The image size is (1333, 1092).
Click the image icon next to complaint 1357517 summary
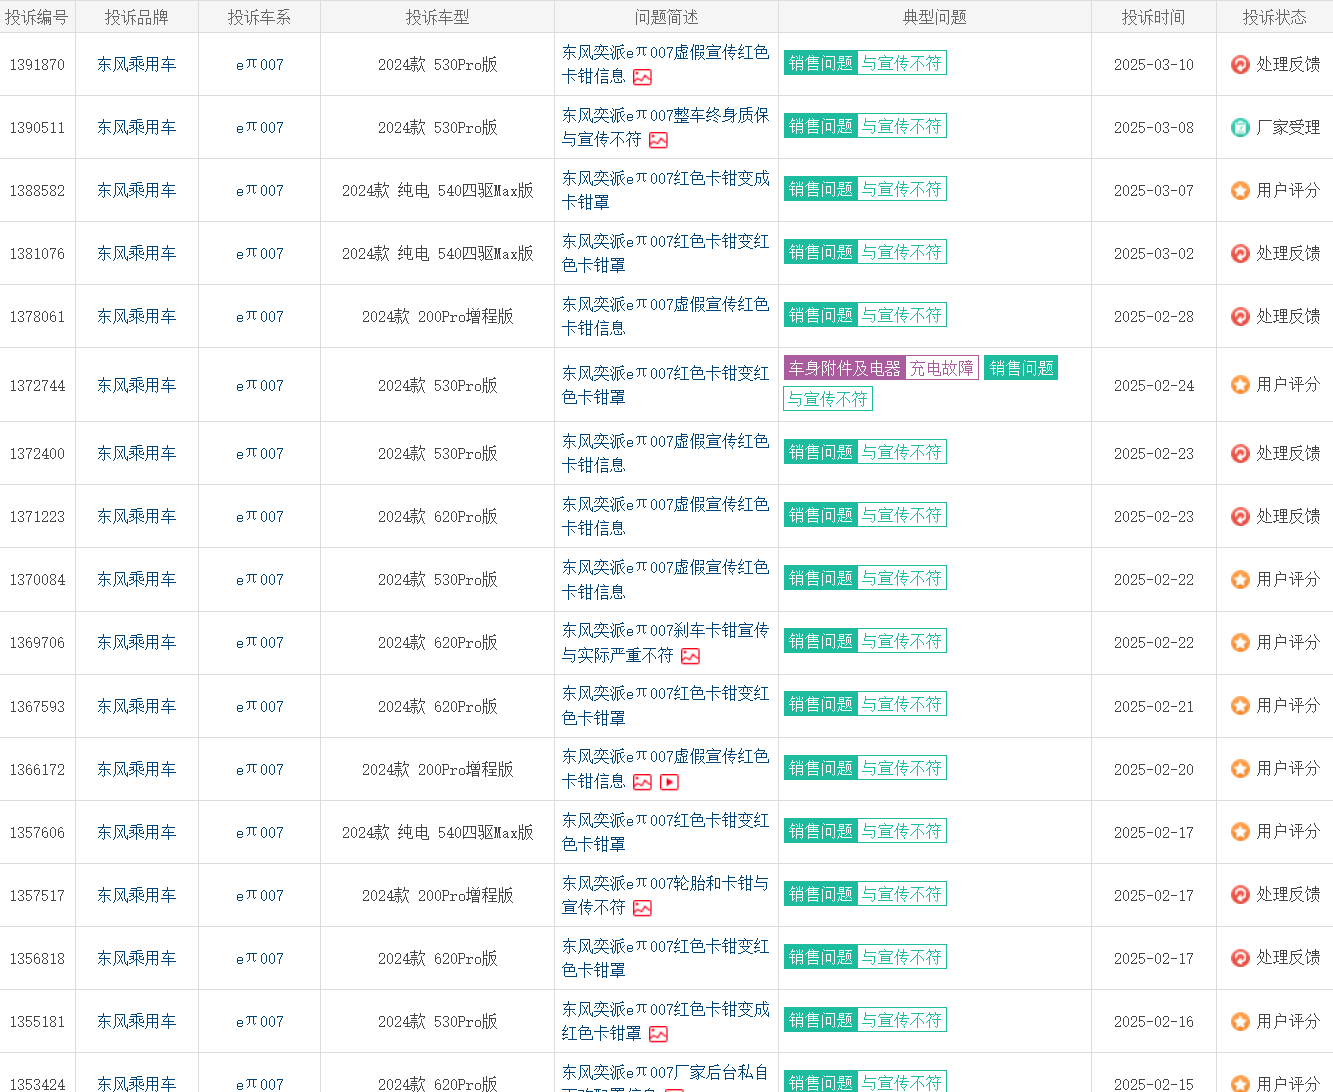[x=643, y=909]
